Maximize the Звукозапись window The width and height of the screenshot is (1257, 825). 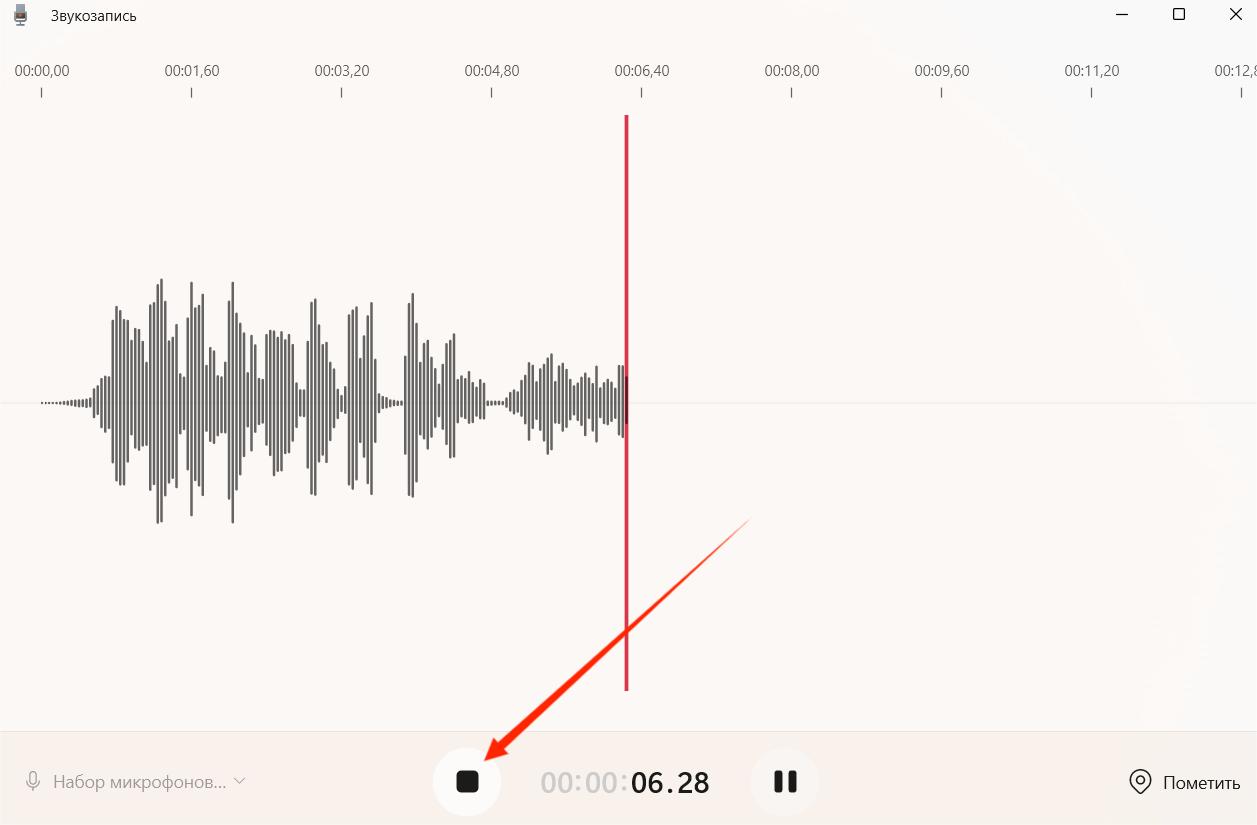point(1179,15)
